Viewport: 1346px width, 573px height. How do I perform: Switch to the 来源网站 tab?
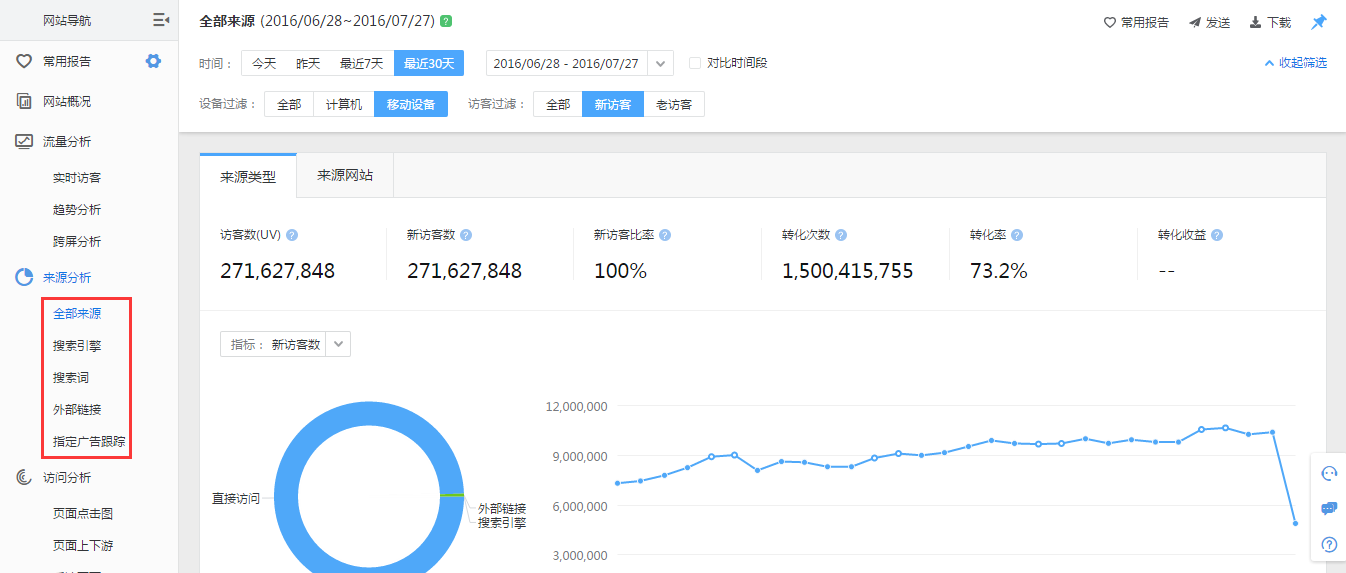coord(345,175)
